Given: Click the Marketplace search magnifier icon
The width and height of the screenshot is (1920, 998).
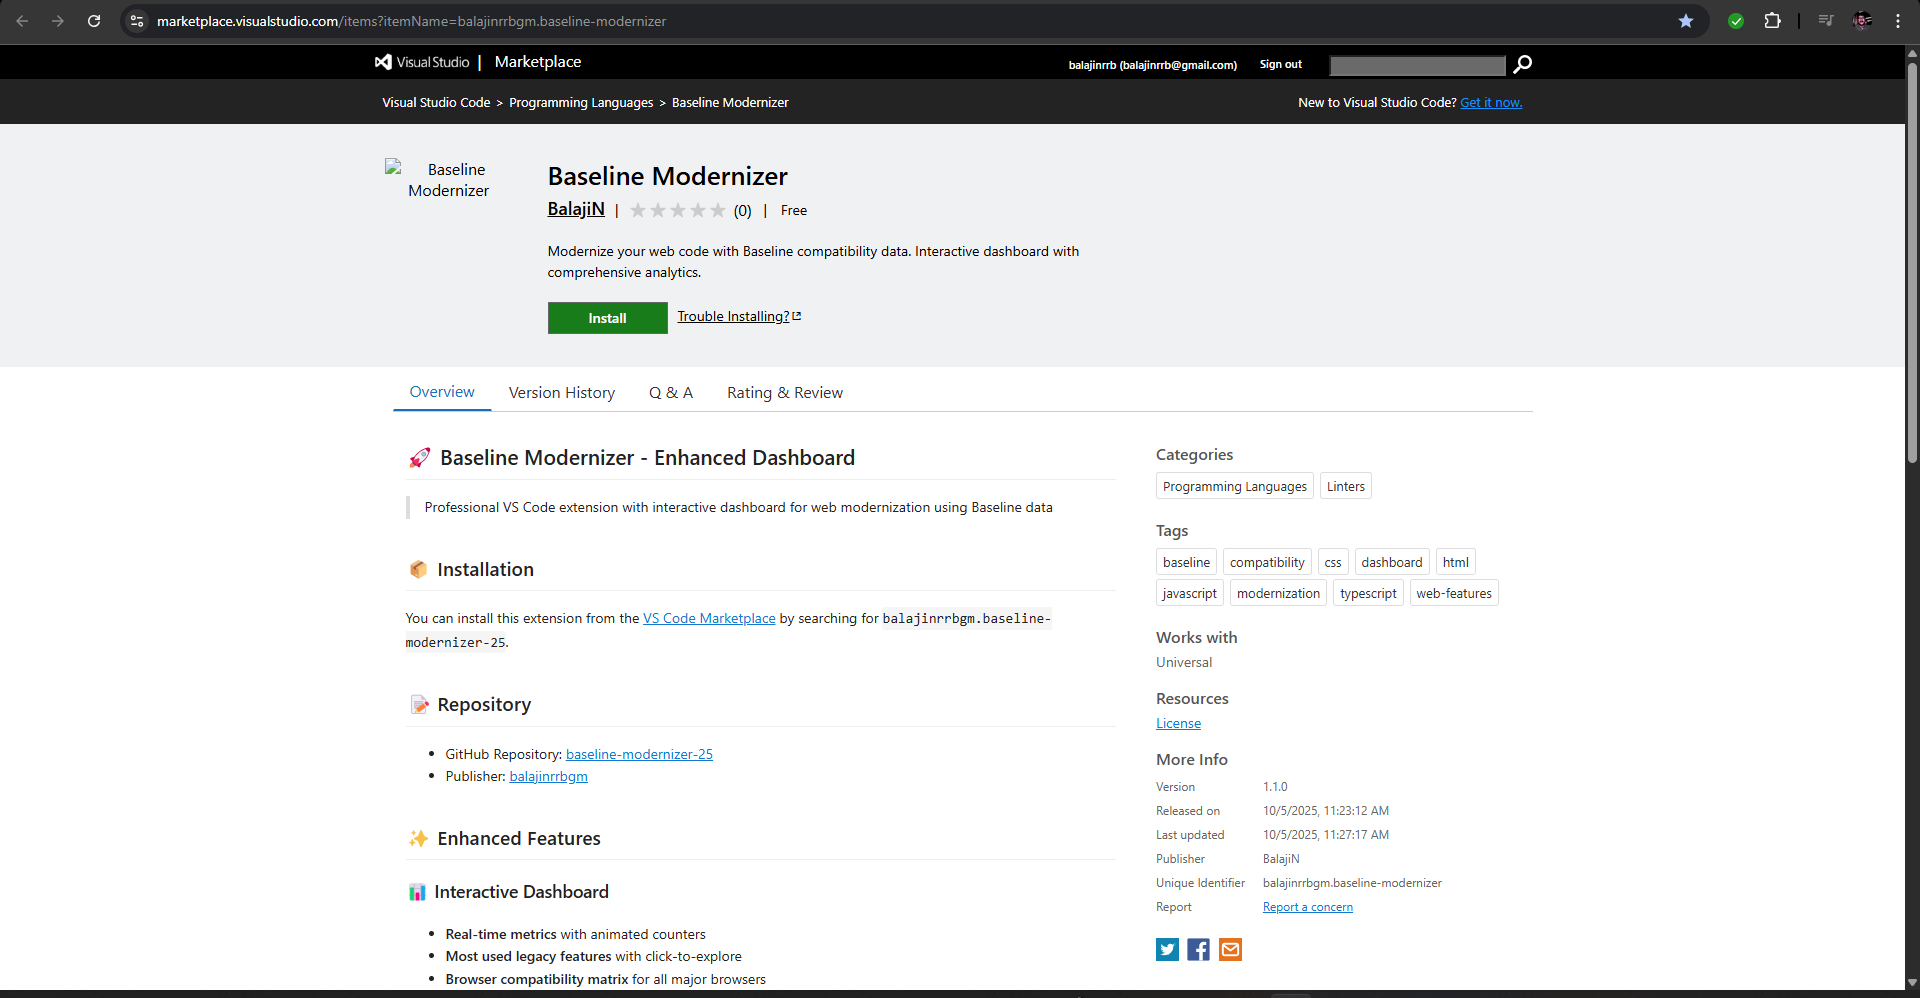Looking at the screenshot, I should click(1522, 64).
